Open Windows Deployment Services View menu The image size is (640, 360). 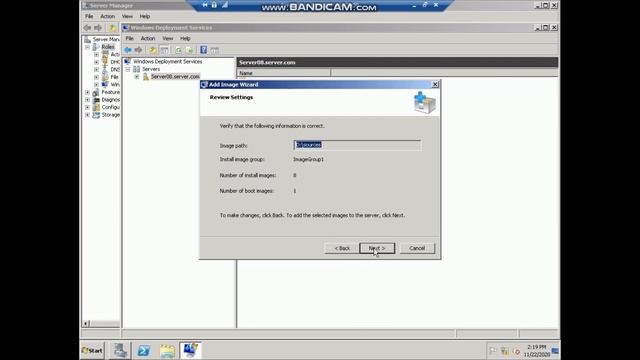pyautogui.click(x=168, y=38)
